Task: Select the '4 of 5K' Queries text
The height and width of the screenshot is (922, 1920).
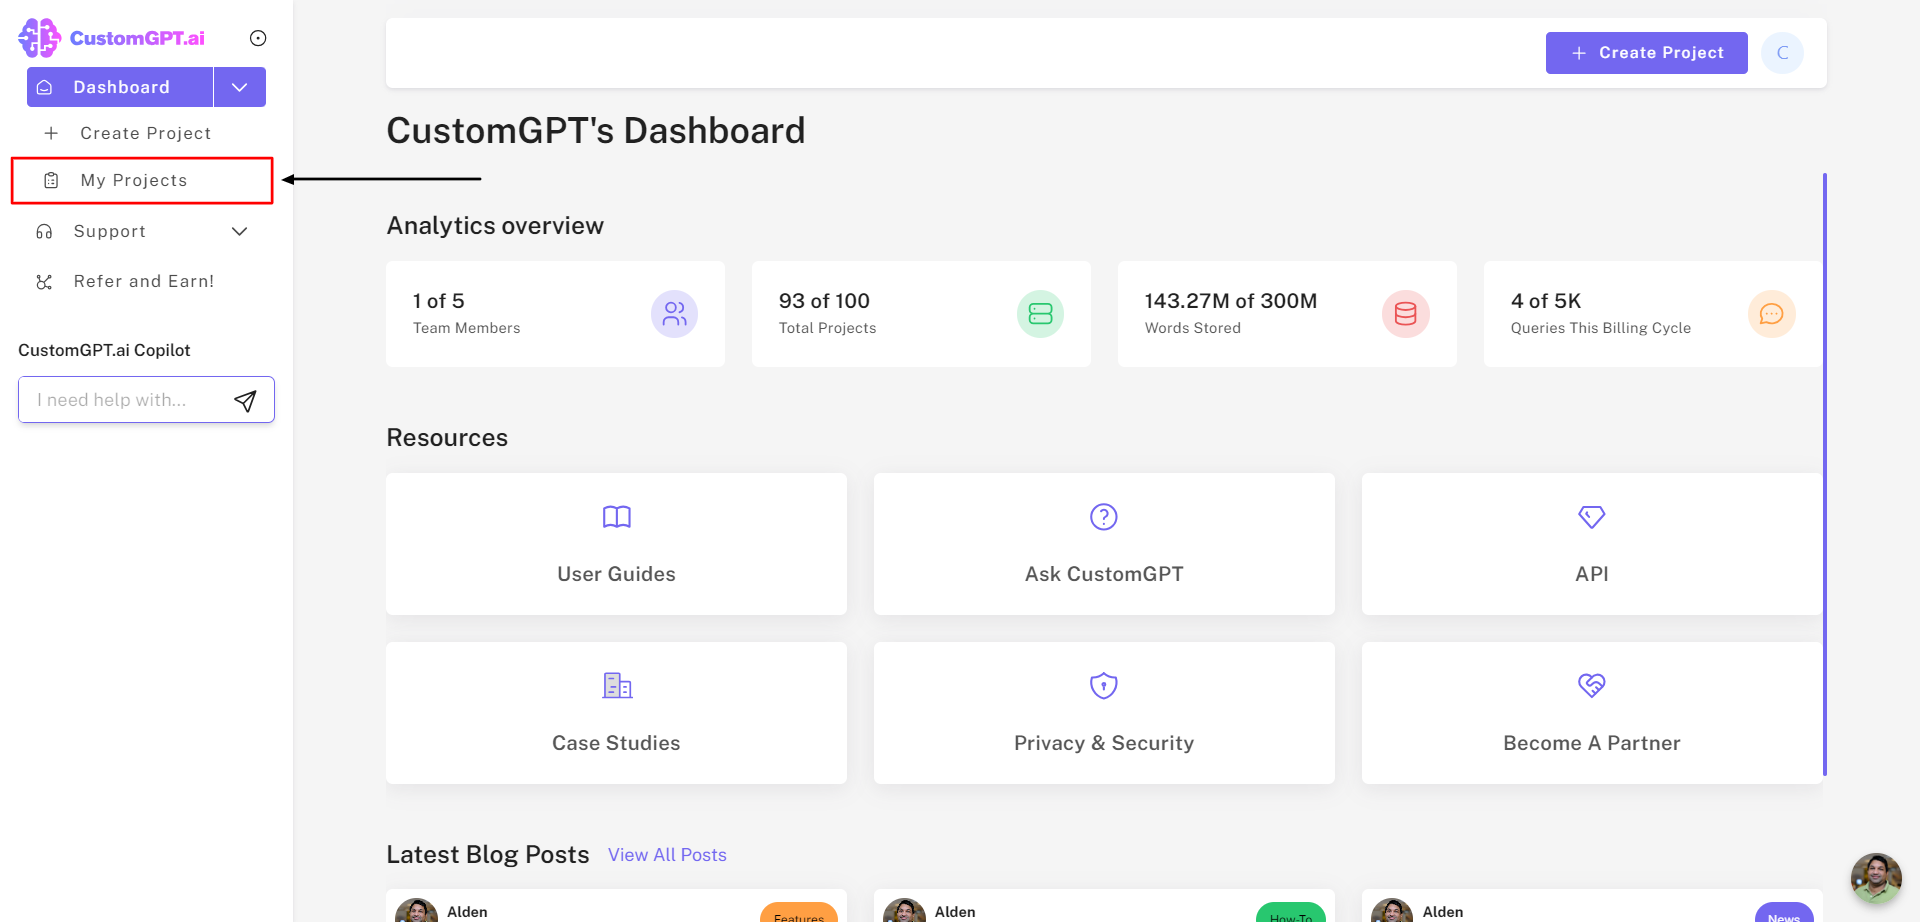Action: coord(1546,301)
